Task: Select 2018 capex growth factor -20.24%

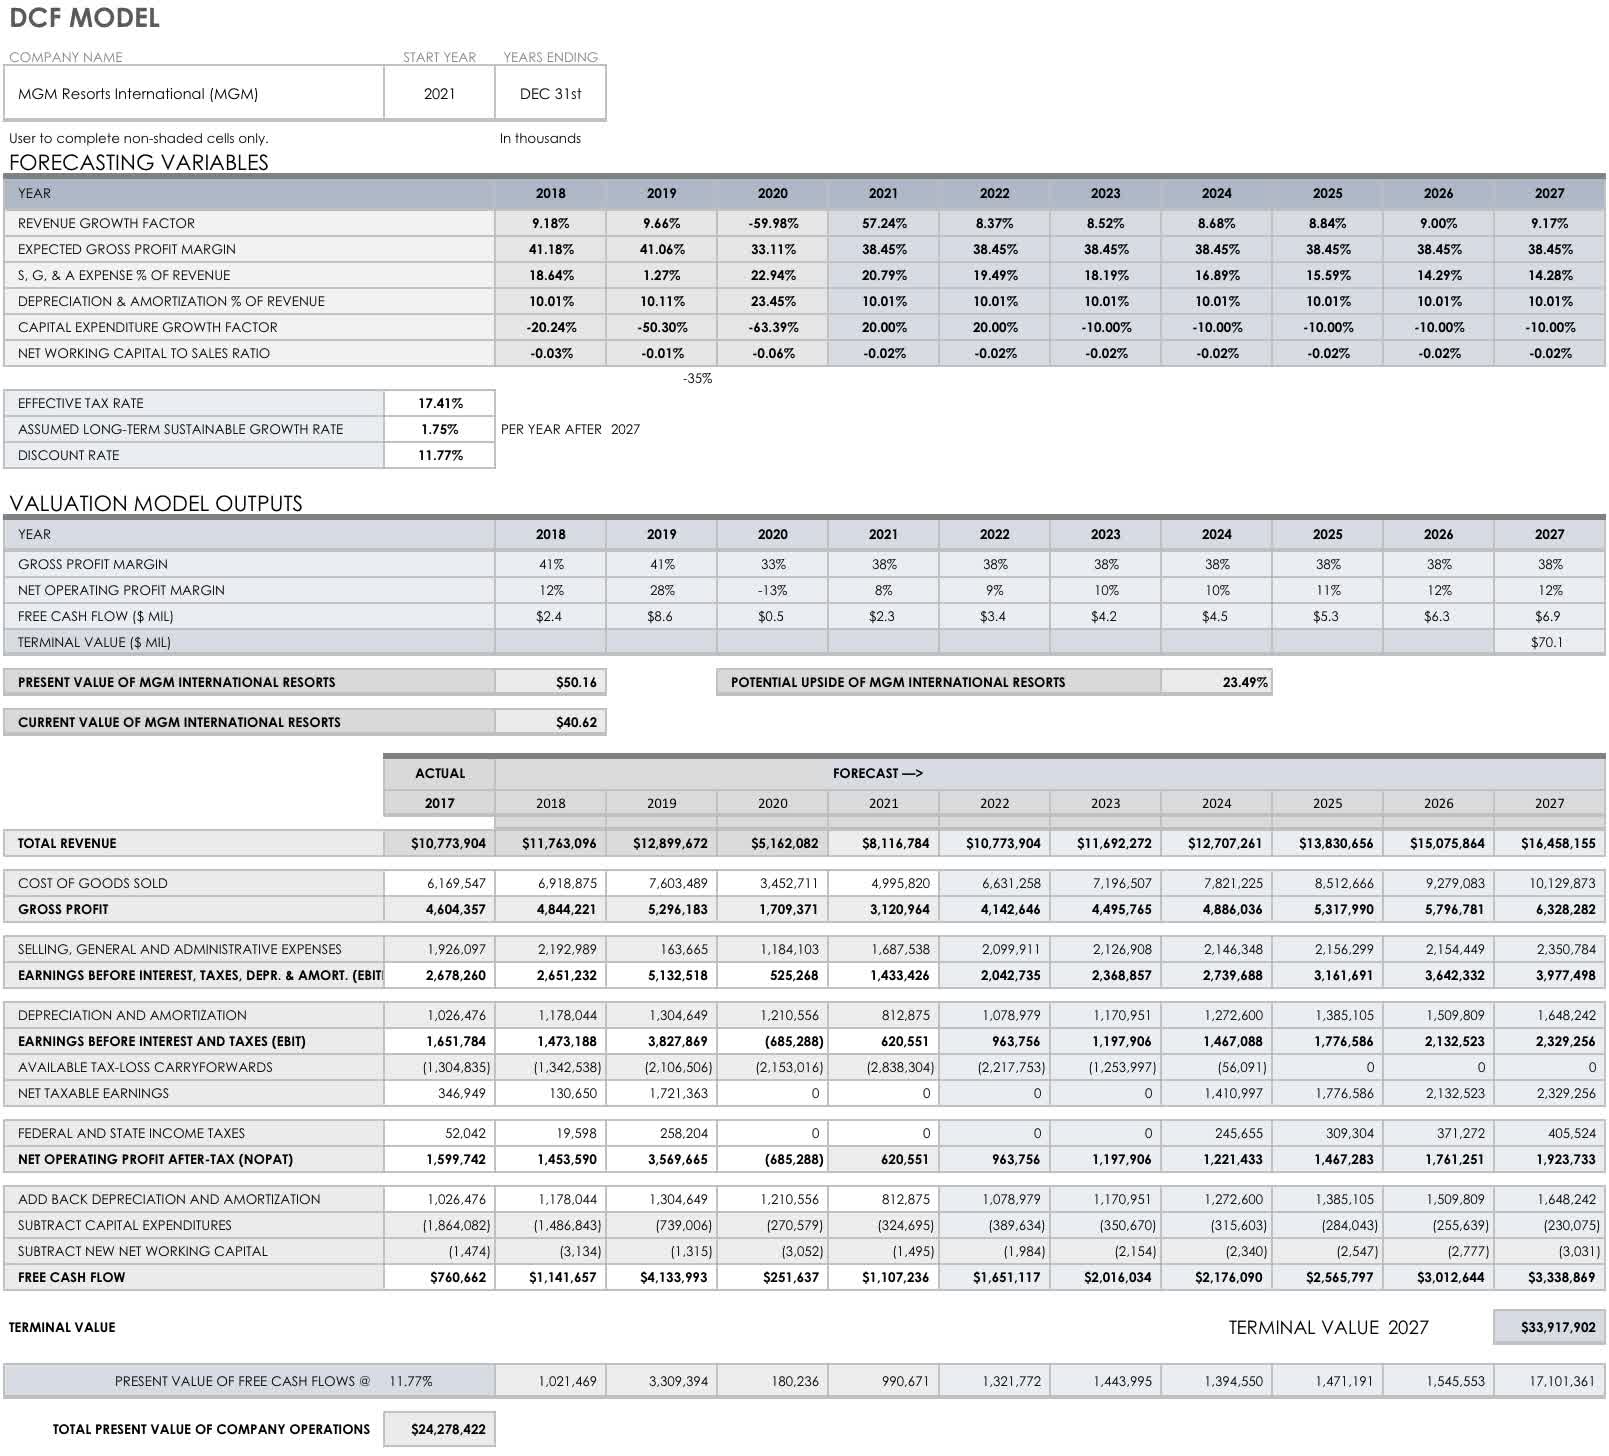Action: tap(550, 327)
